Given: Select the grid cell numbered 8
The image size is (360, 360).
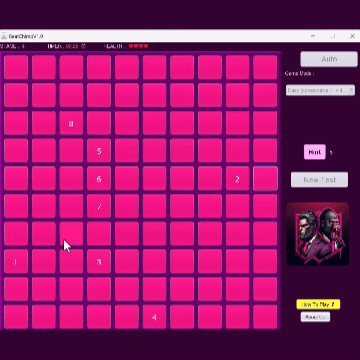Looking at the screenshot, I should pyautogui.click(x=71, y=123).
